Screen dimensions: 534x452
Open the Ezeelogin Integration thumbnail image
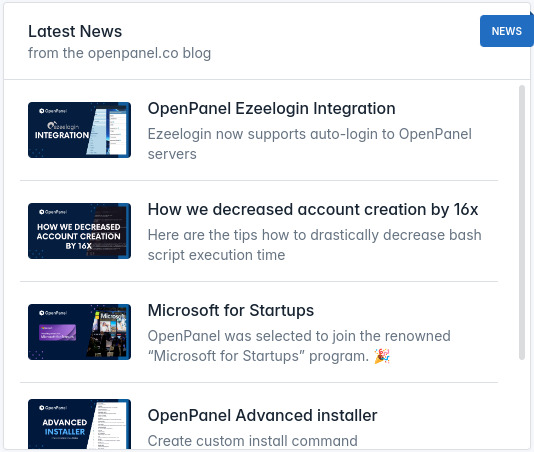[79, 130]
